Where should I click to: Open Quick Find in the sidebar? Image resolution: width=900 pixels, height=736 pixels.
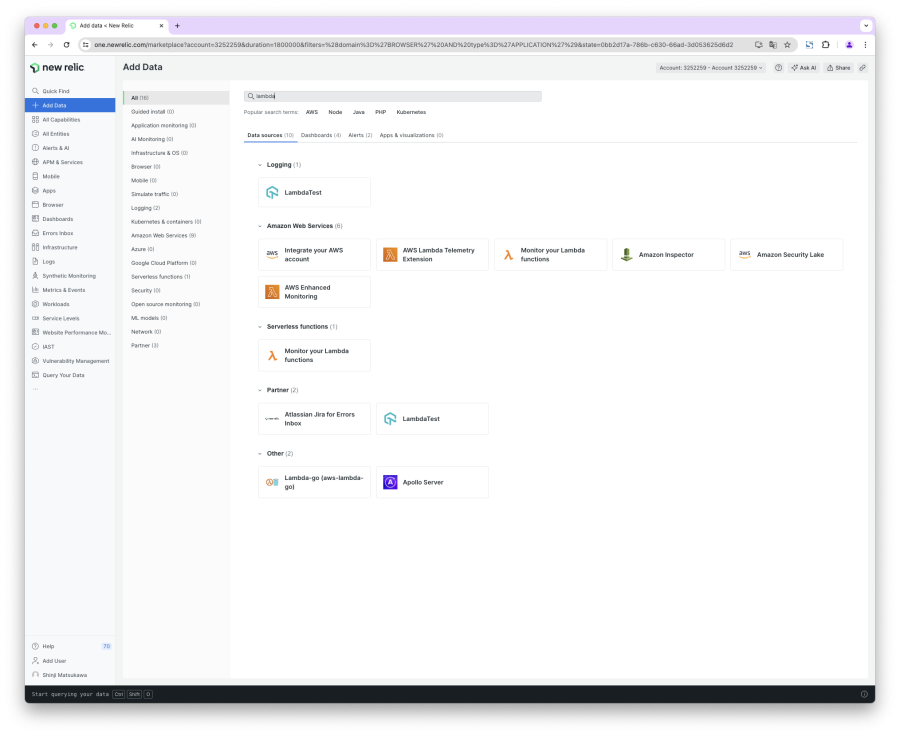point(56,91)
